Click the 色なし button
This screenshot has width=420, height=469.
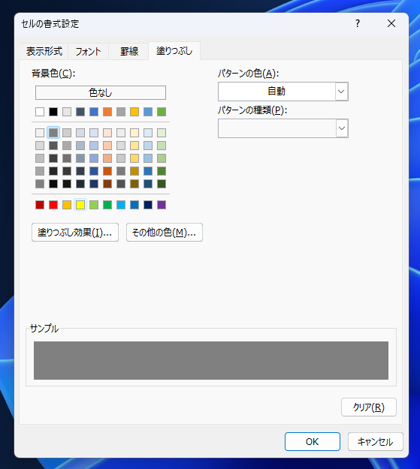point(100,93)
